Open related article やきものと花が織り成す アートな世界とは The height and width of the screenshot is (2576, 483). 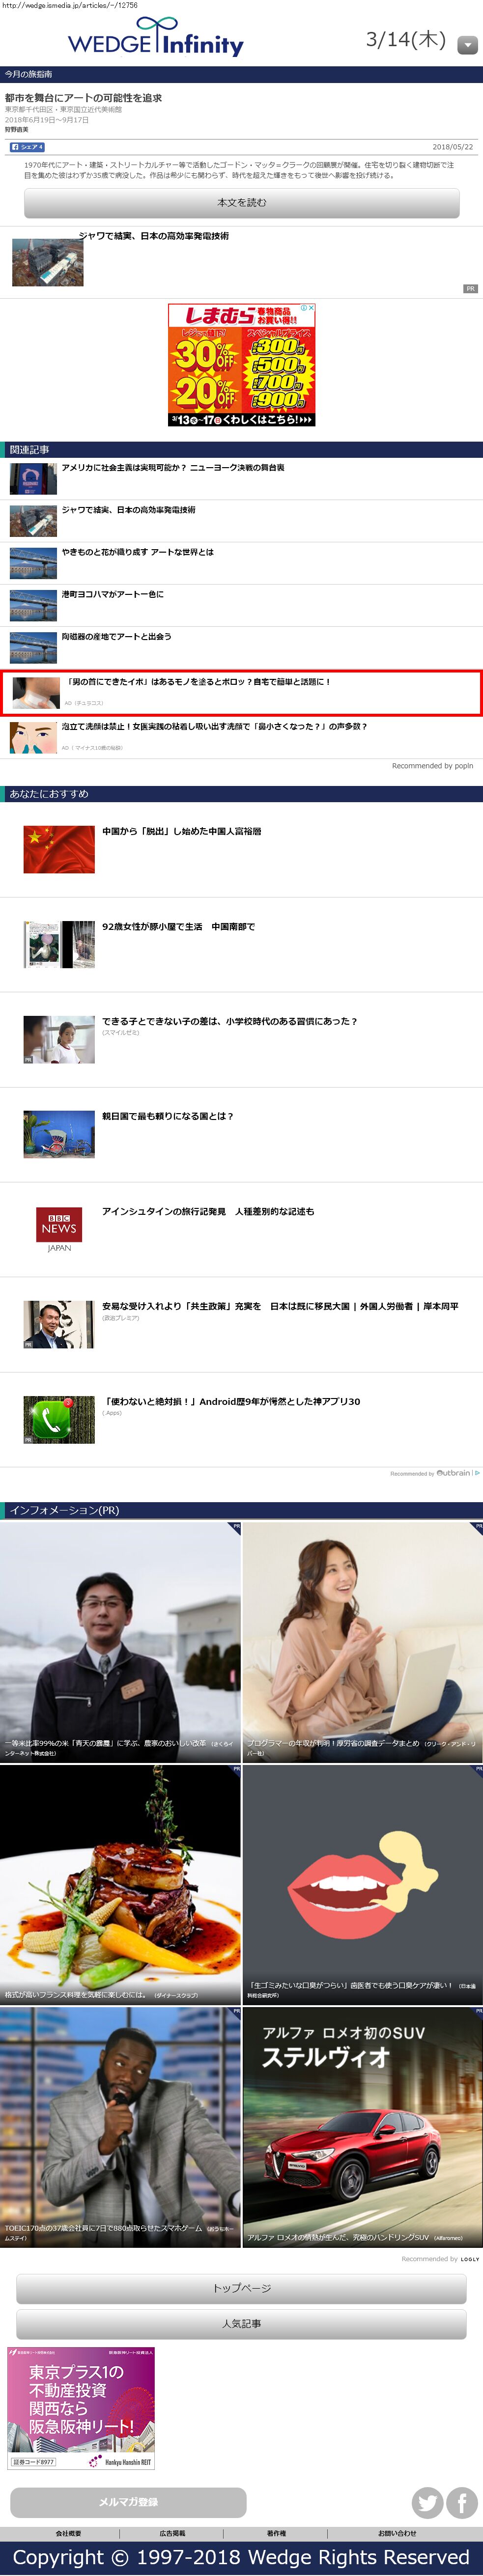click(137, 552)
